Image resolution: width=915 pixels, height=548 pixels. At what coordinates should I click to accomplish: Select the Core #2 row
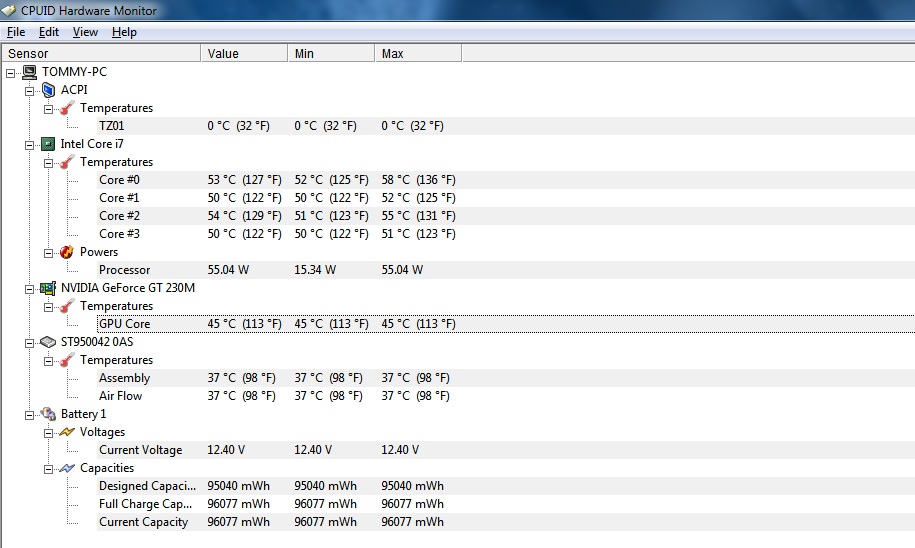(x=505, y=216)
